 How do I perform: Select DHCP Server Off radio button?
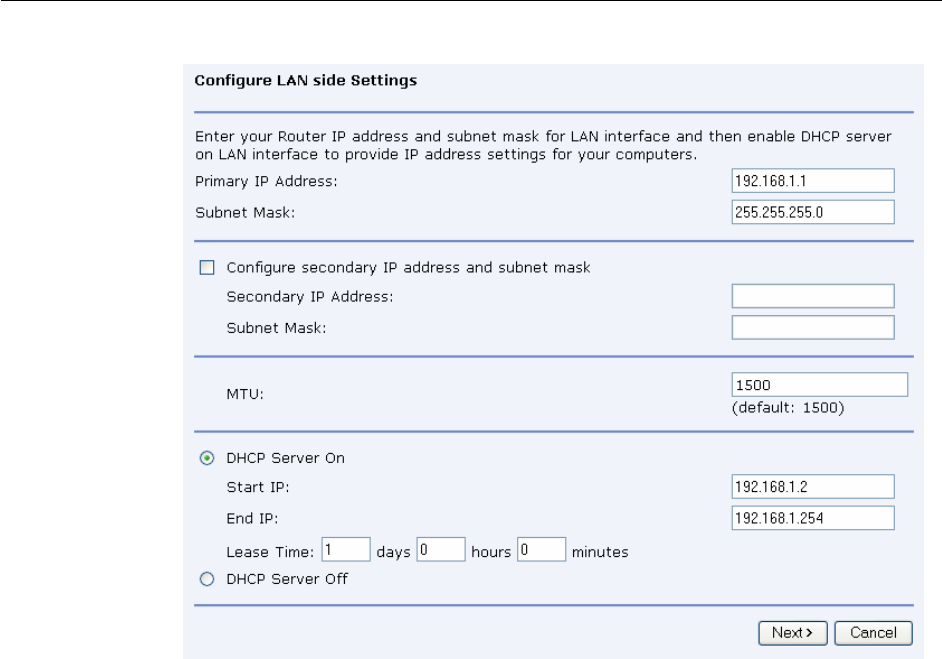point(207,579)
